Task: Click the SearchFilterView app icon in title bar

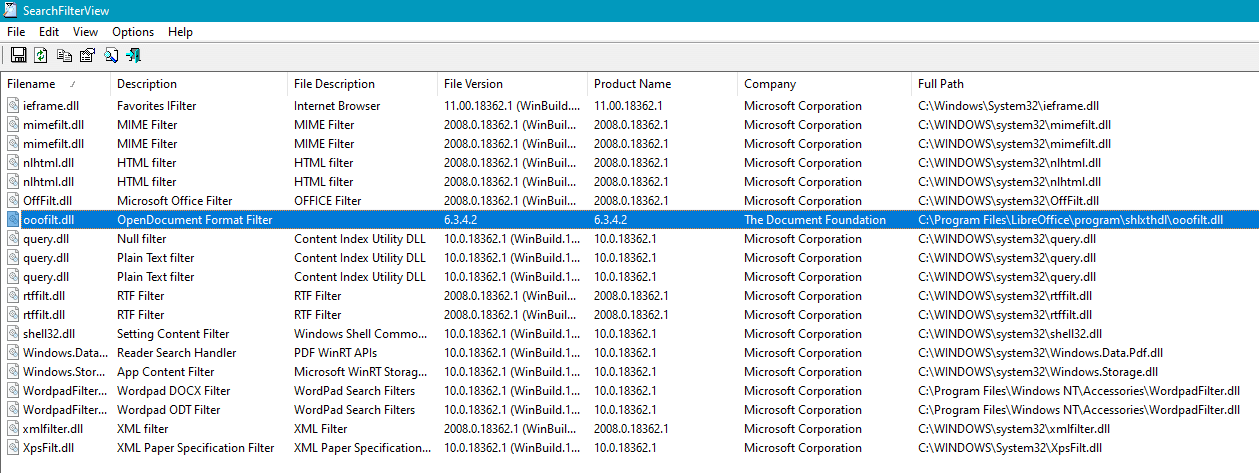Action: (11, 10)
